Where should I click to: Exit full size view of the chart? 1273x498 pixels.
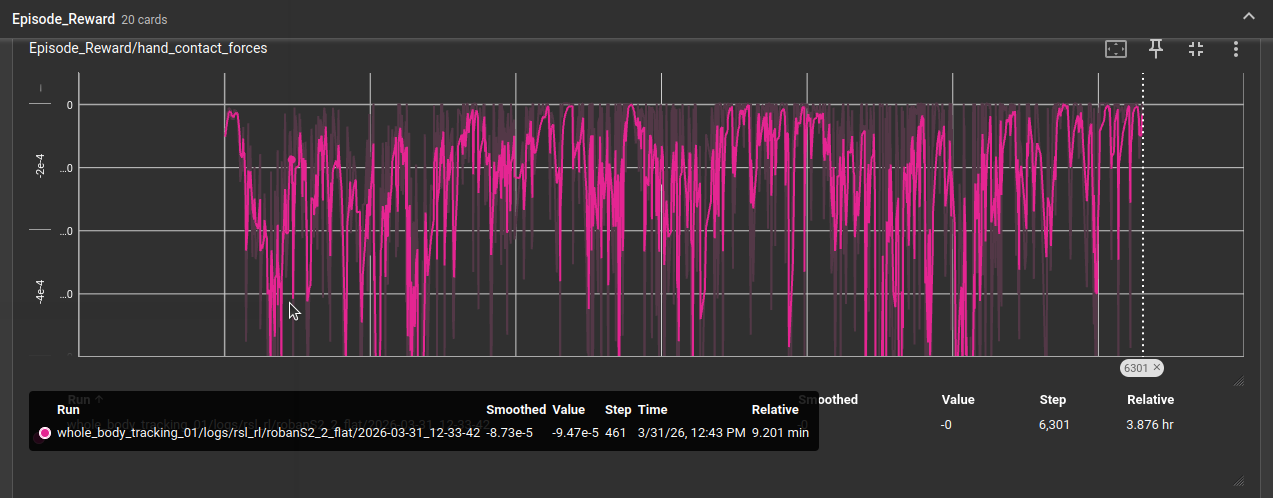[1196, 49]
